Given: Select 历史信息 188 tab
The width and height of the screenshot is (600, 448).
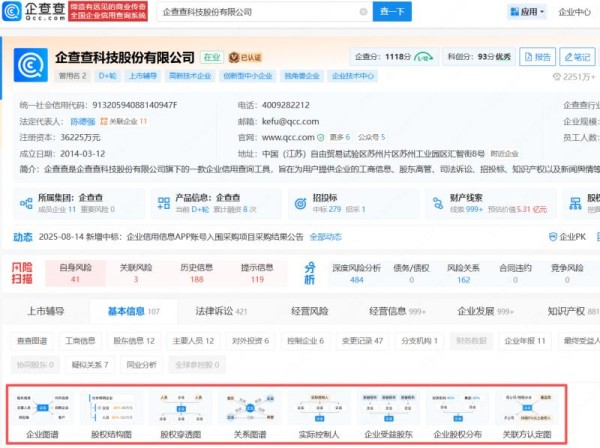Looking at the screenshot, I should [x=196, y=273].
